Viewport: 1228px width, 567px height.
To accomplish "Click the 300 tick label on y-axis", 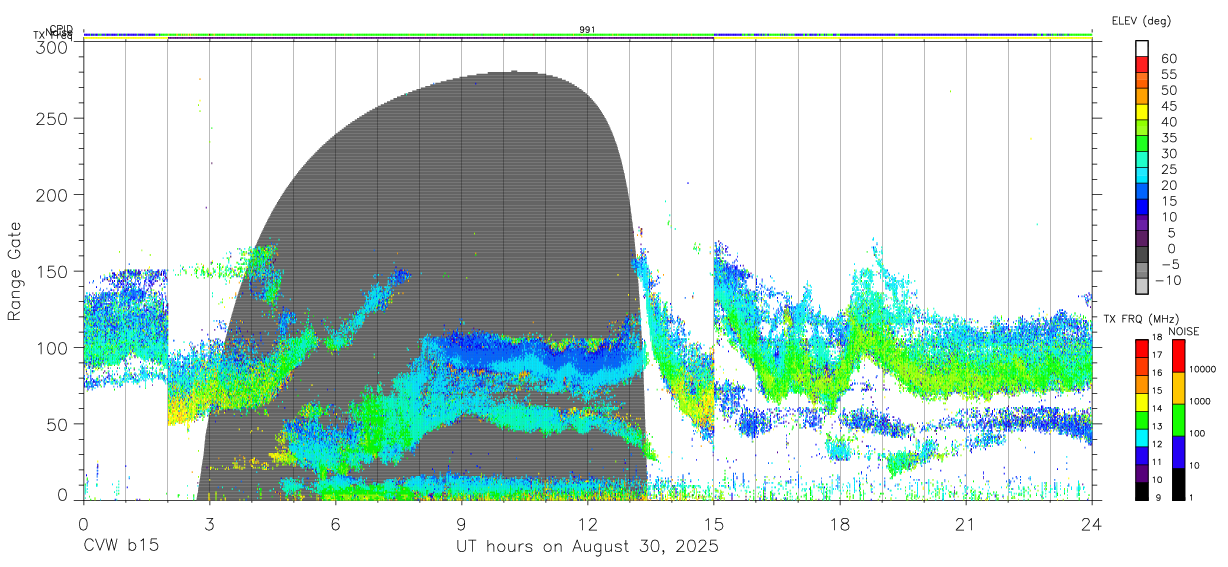I will click(50, 47).
